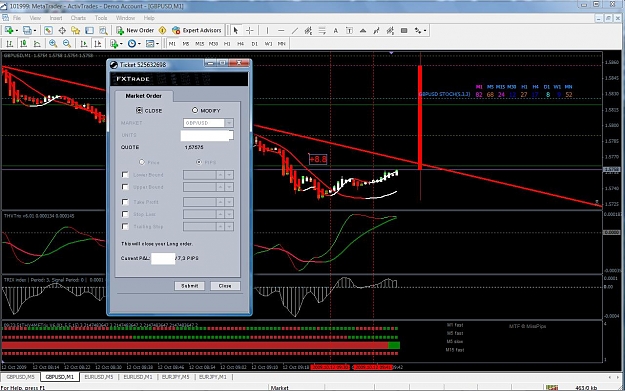Select the crosshair tool
Image resolution: width=625 pixels, height=391 pixels.
click(x=250, y=30)
